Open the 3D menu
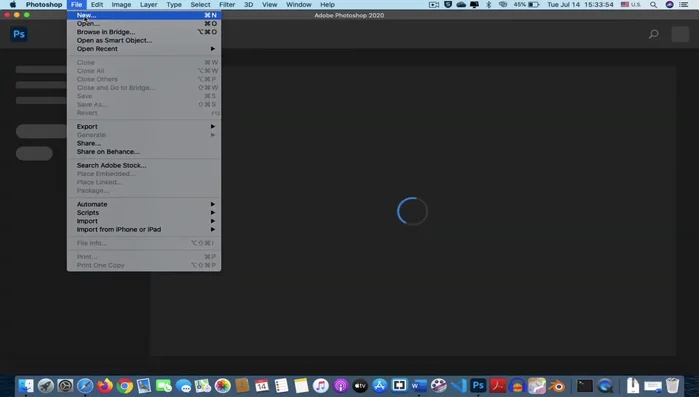The width and height of the screenshot is (699, 397). click(x=248, y=4)
